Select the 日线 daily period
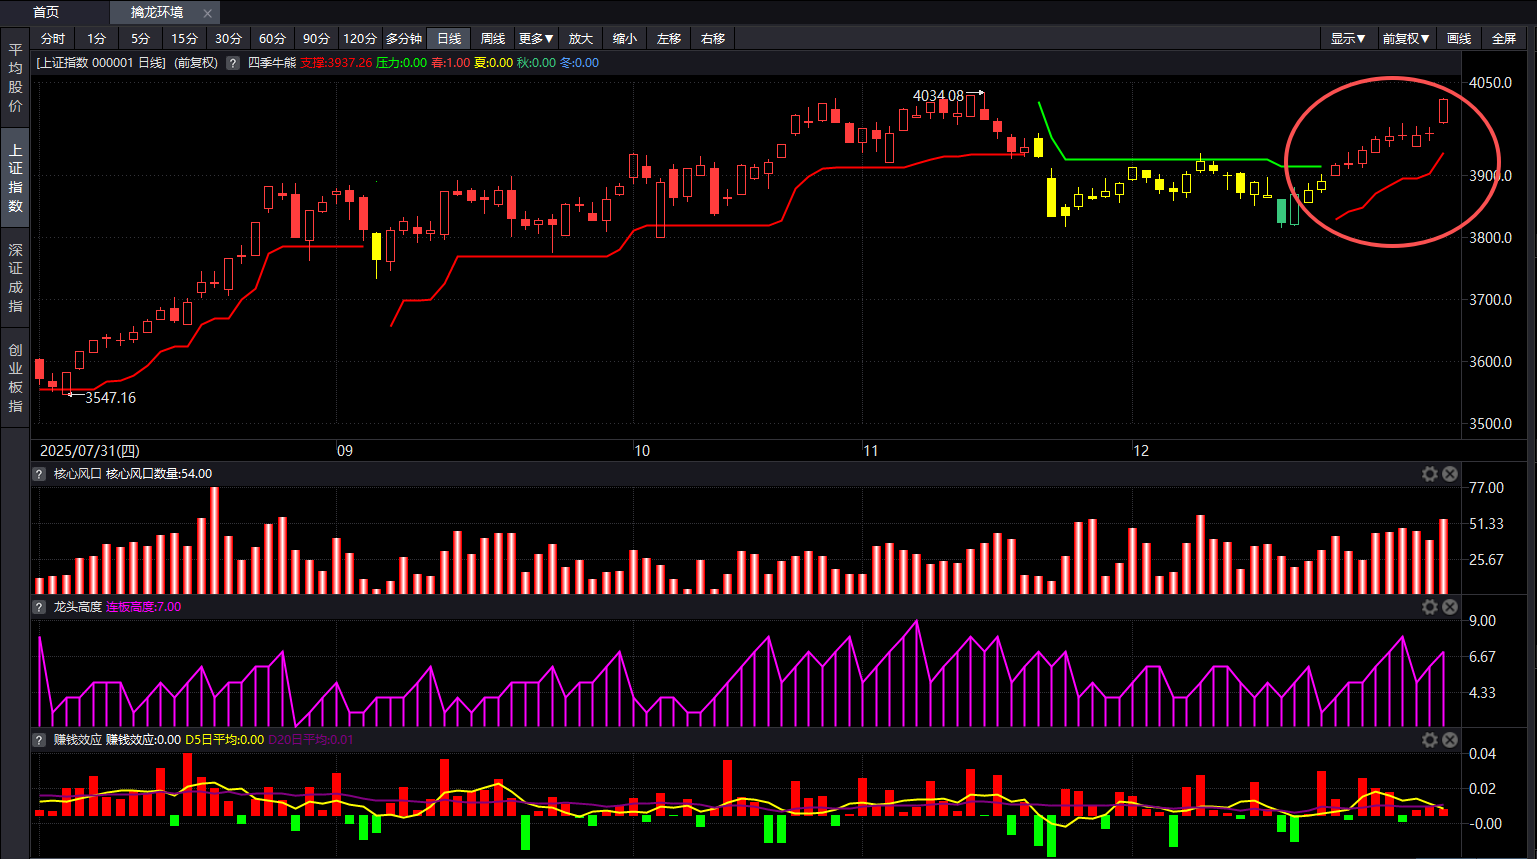Viewport: 1537px width, 859px height. pyautogui.click(x=449, y=38)
